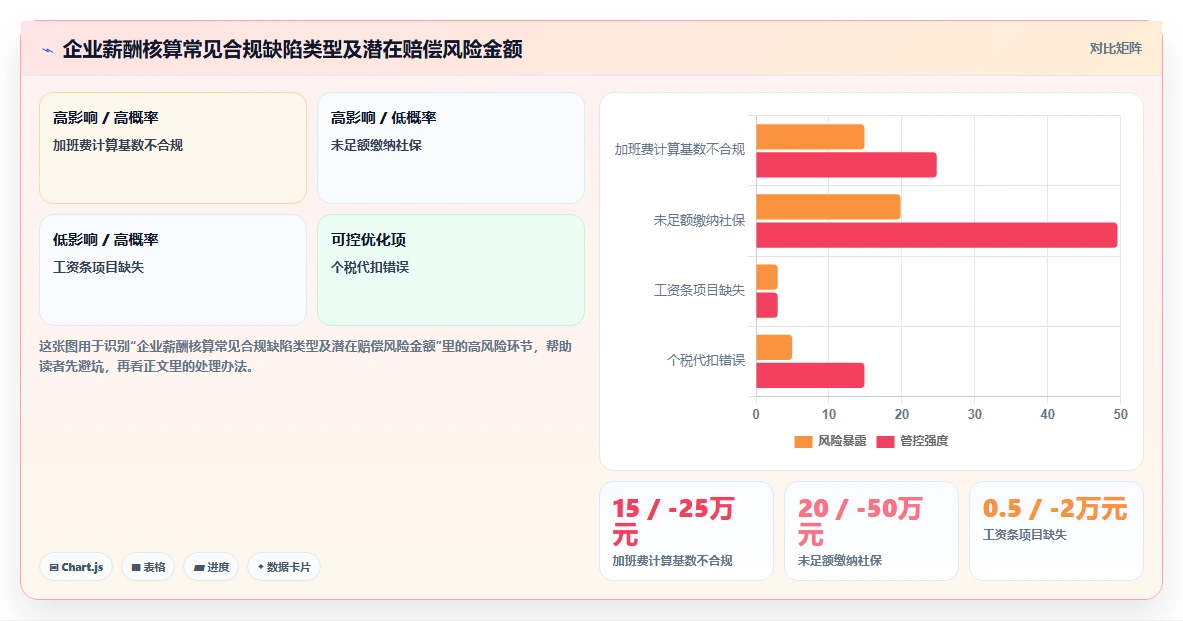The height and width of the screenshot is (621, 1183).
Task: Toggle the 管控强度 red legend swatch
Action: (885, 441)
